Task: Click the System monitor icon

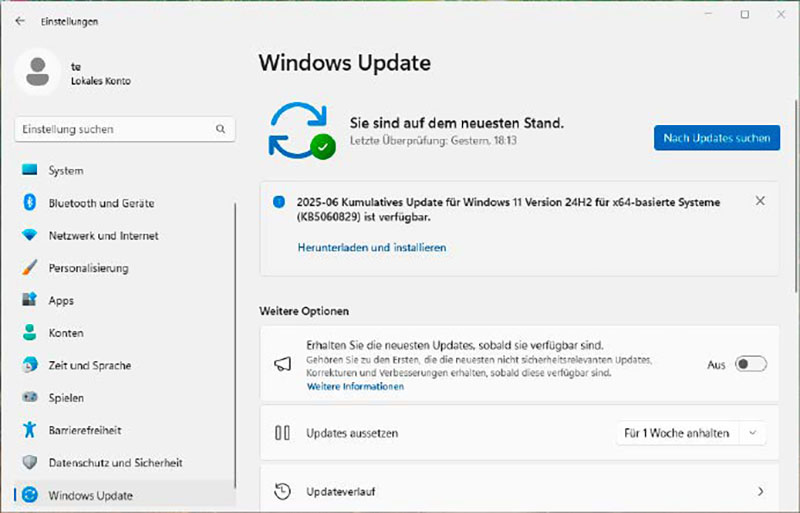Action: [x=30, y=170]
